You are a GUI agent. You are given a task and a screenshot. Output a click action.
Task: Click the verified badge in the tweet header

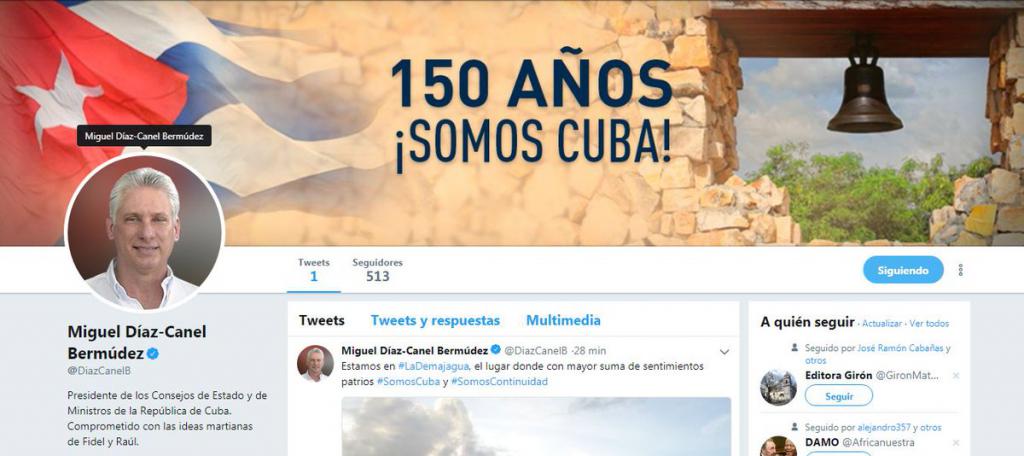[496, 350]
